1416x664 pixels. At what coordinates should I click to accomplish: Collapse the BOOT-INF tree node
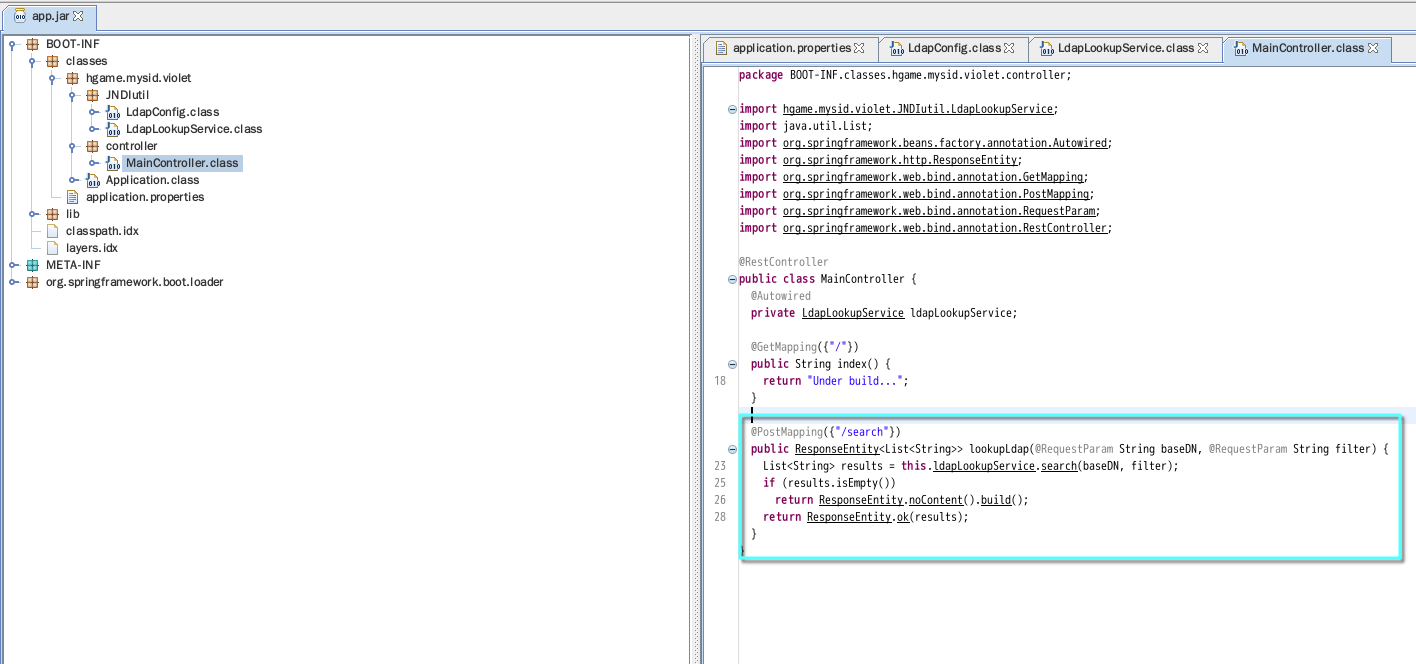[14, 44]
